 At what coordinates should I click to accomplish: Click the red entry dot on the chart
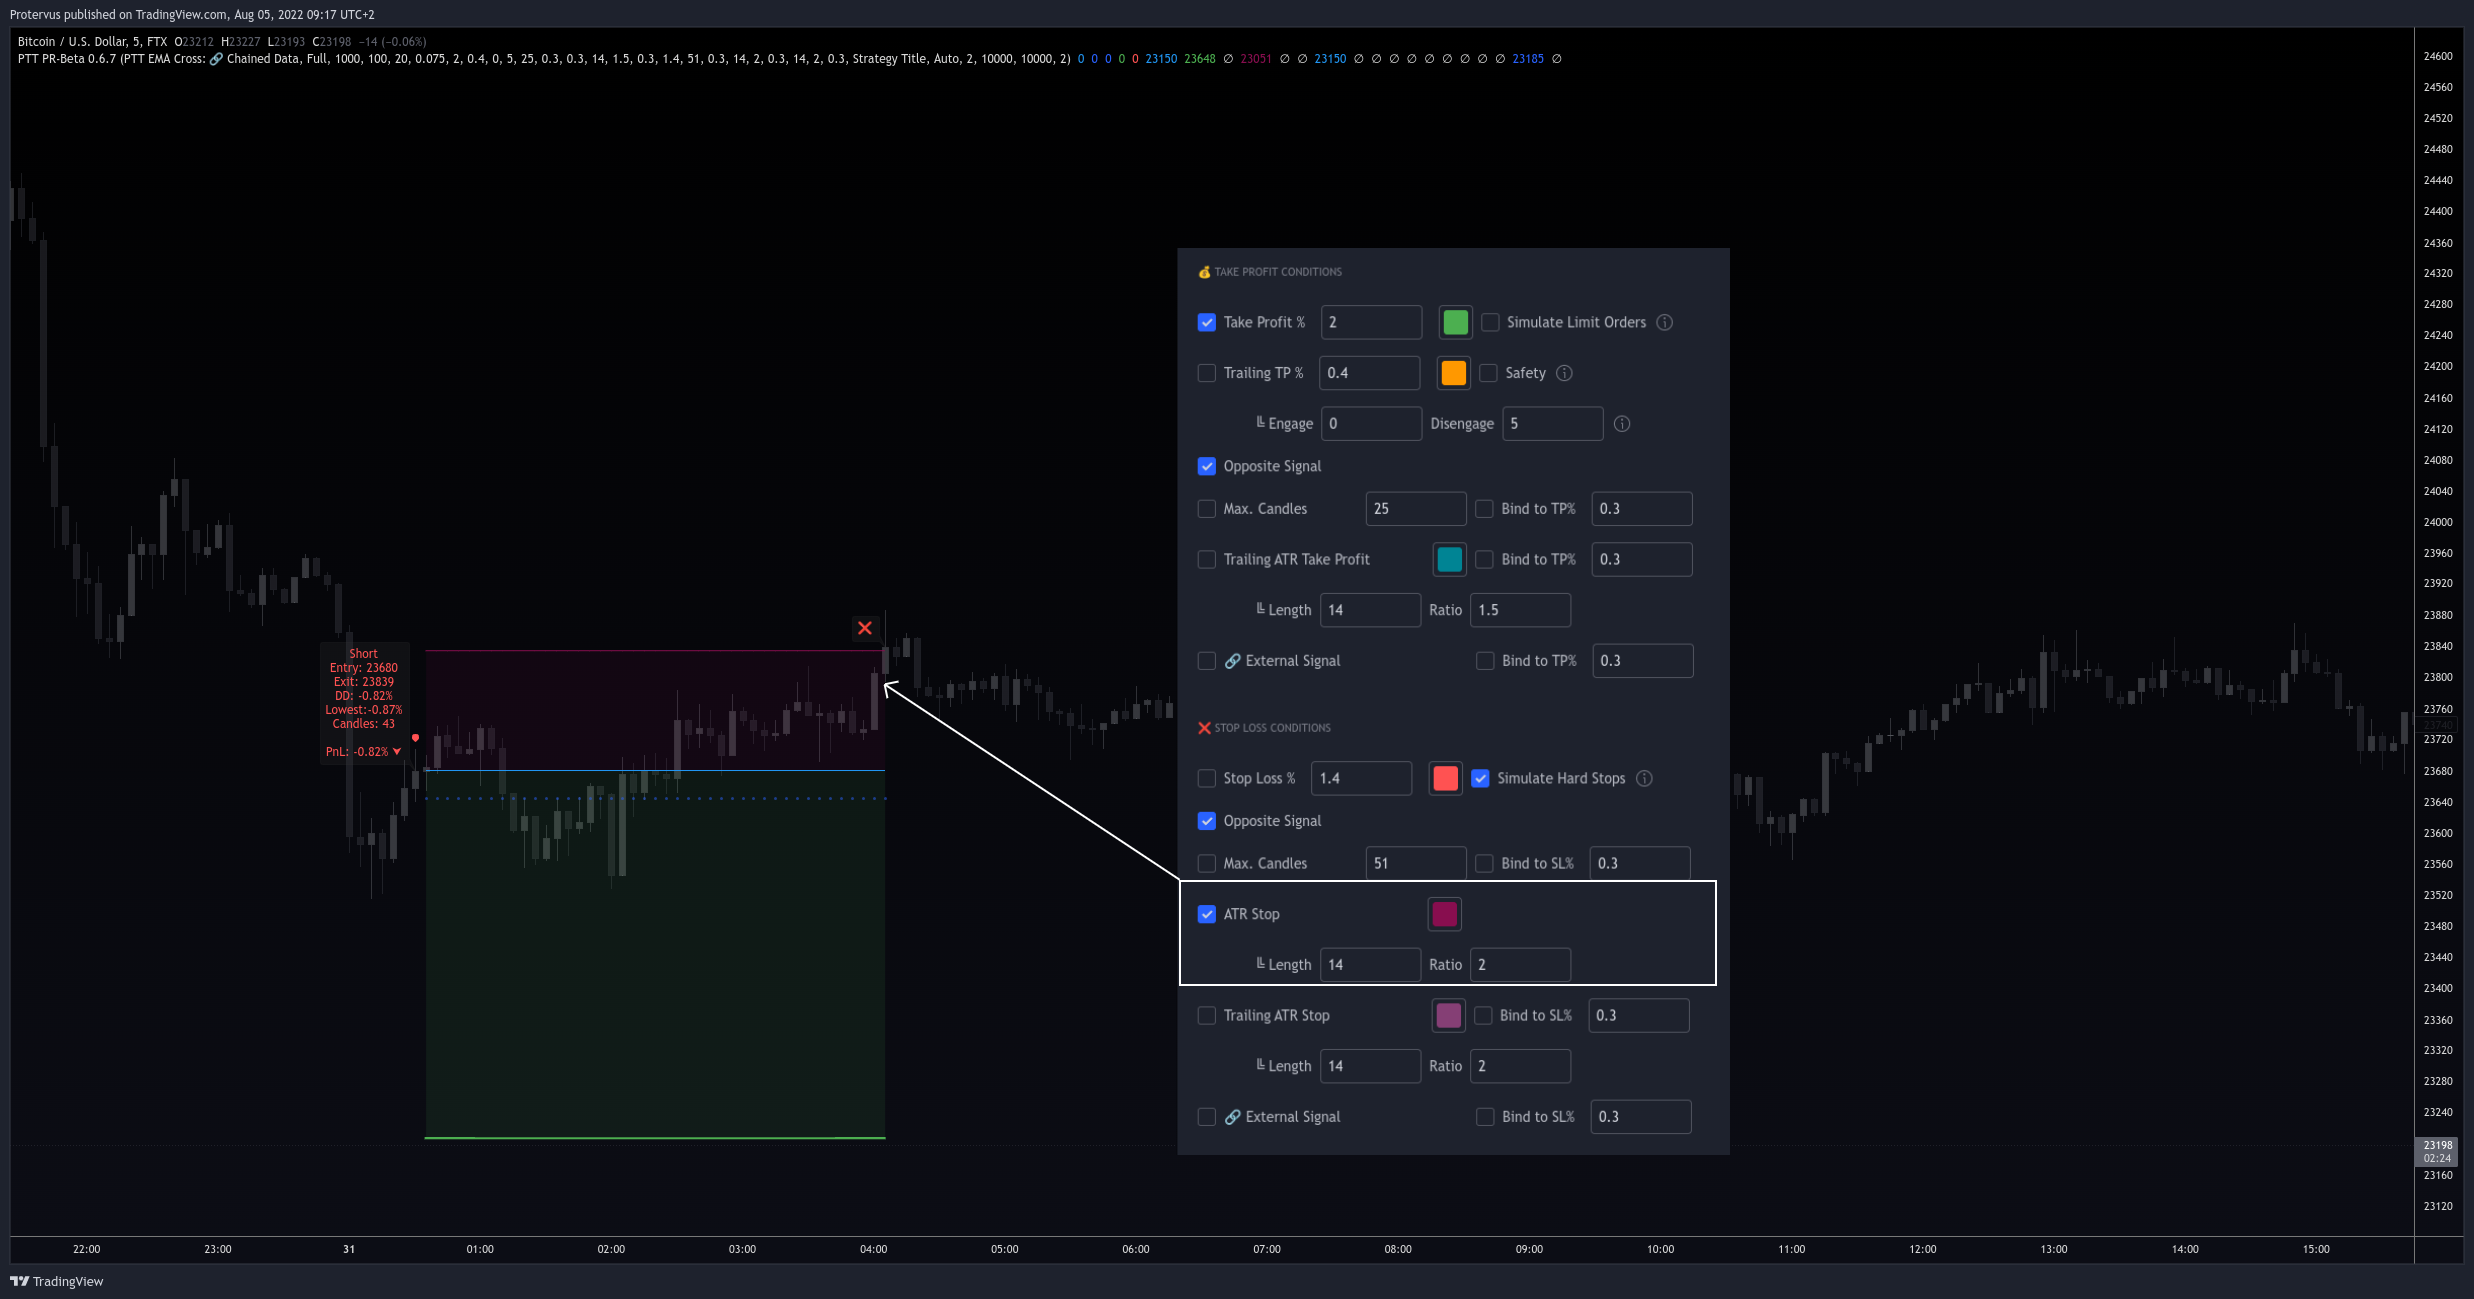415,738
